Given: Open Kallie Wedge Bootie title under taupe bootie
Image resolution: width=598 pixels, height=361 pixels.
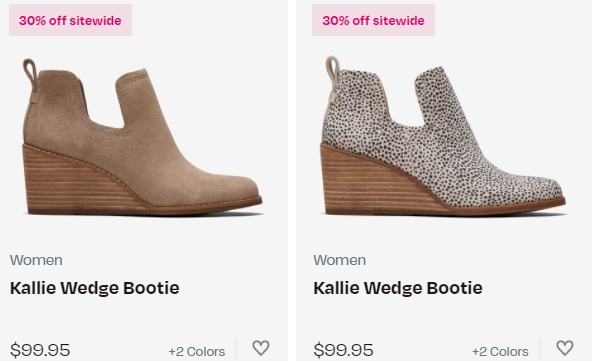Looking at the screenshot, I should coord(95,288).
